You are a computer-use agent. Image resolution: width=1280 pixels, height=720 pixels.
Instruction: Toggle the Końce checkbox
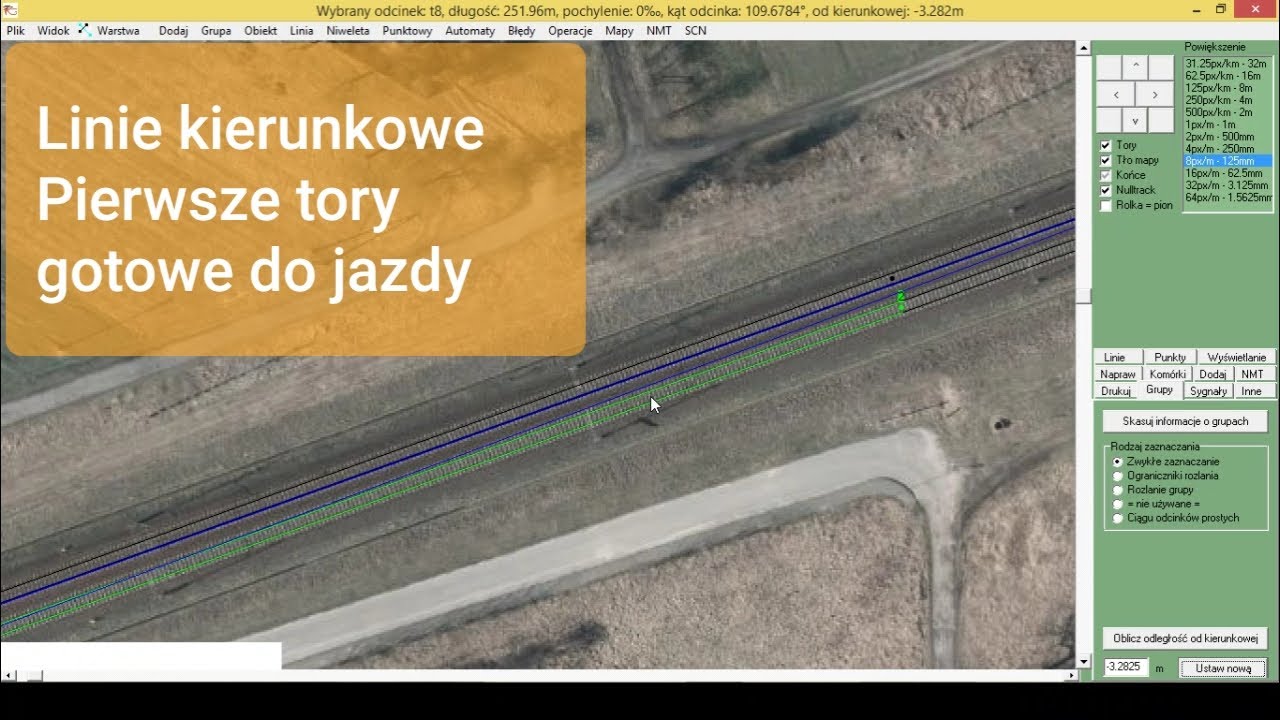click(x=1106, y=175)
